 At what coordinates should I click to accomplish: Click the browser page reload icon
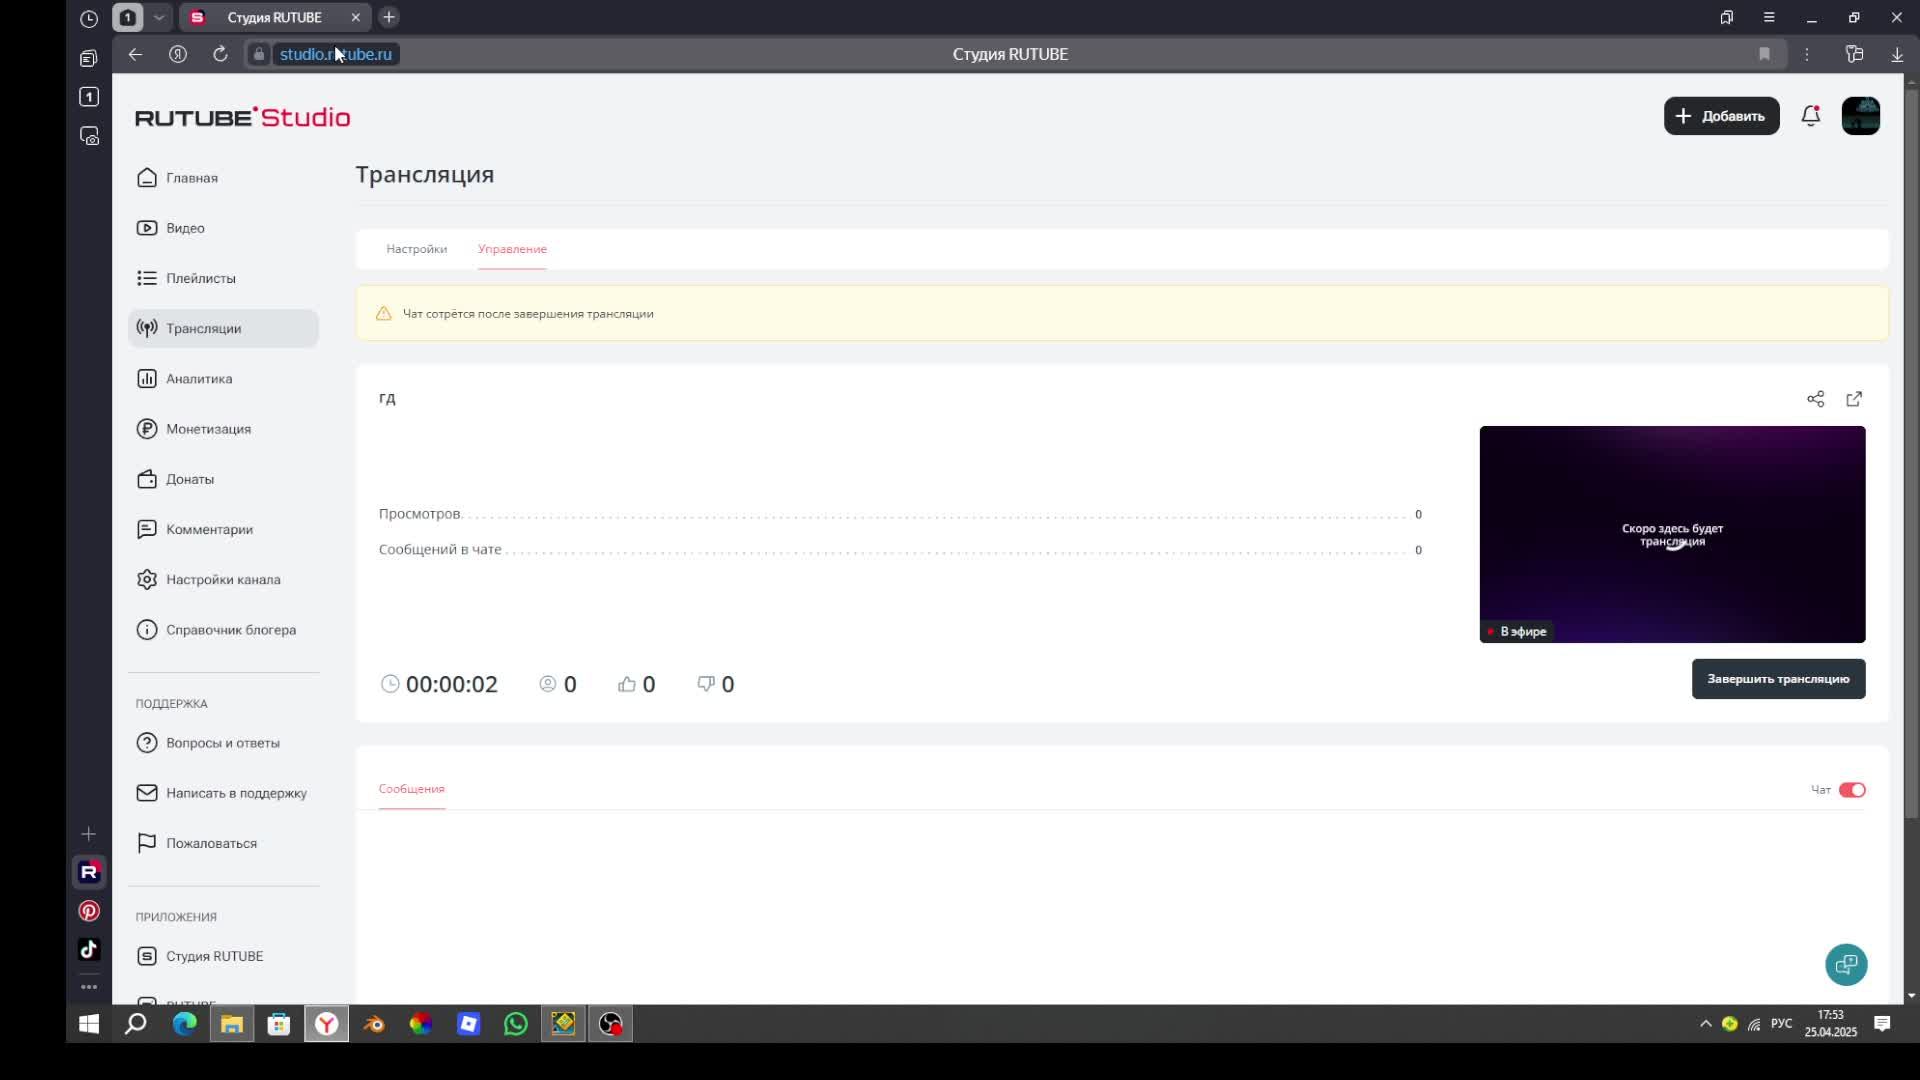point(220,54)
